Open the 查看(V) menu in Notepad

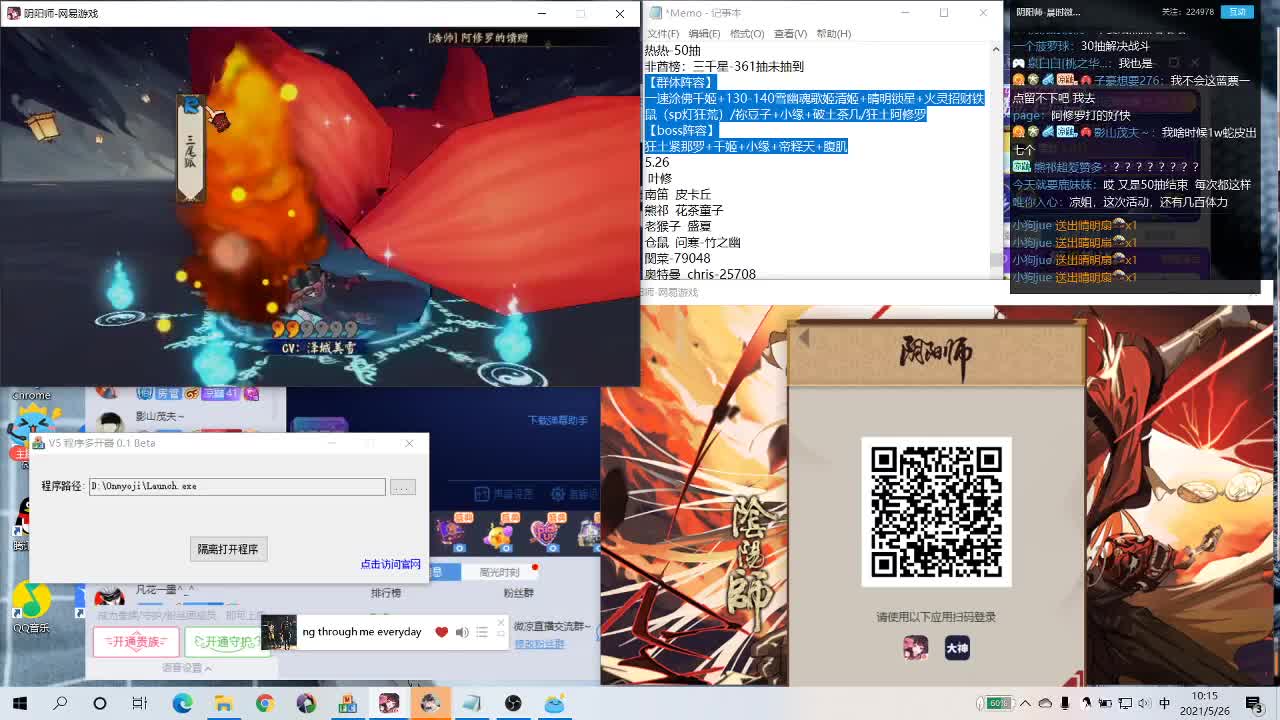790,33
